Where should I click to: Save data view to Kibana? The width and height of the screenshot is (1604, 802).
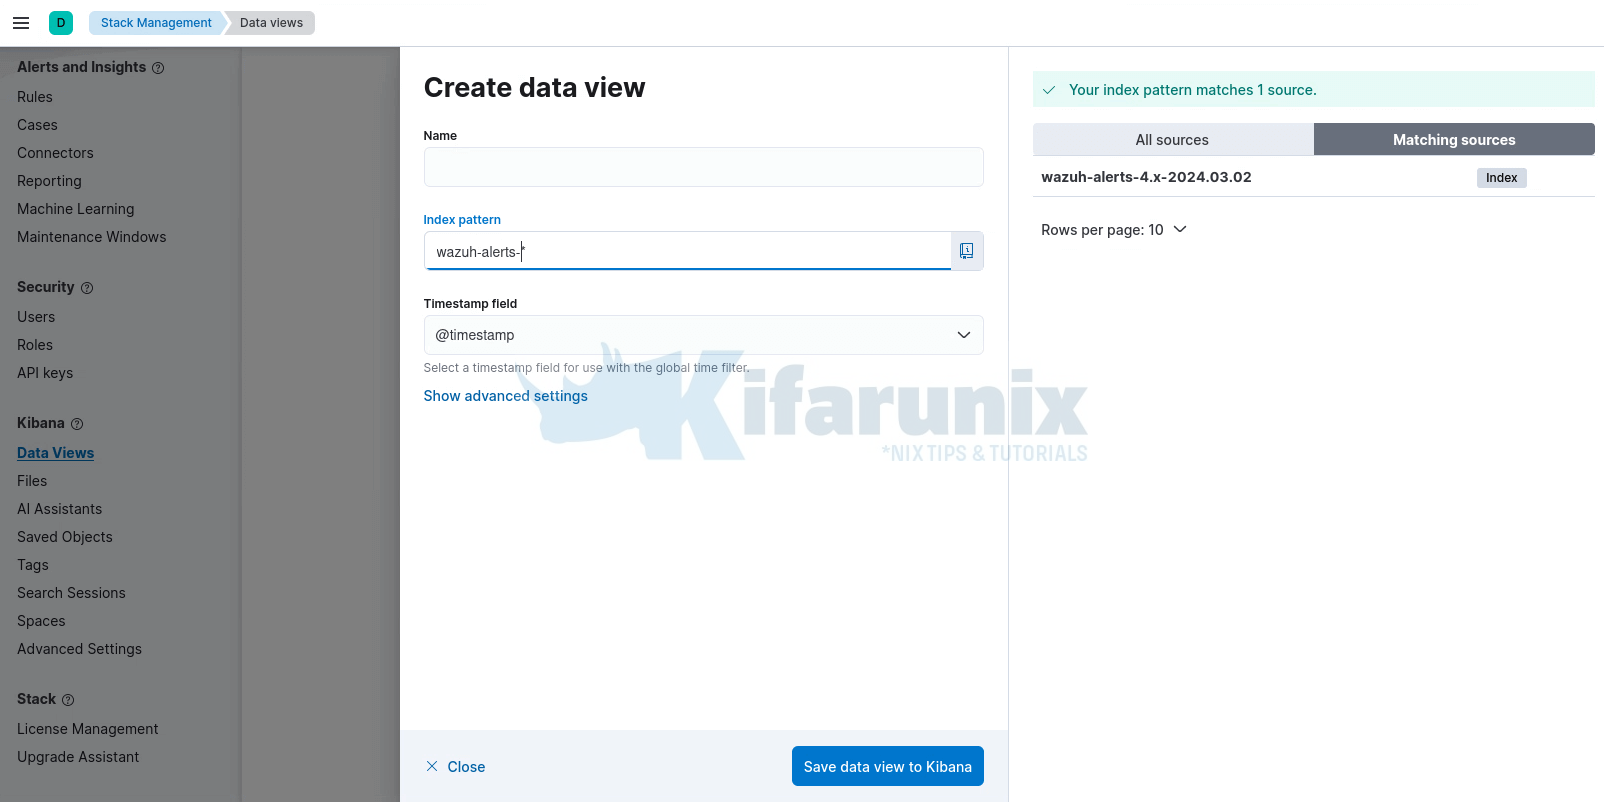(887, 766)
